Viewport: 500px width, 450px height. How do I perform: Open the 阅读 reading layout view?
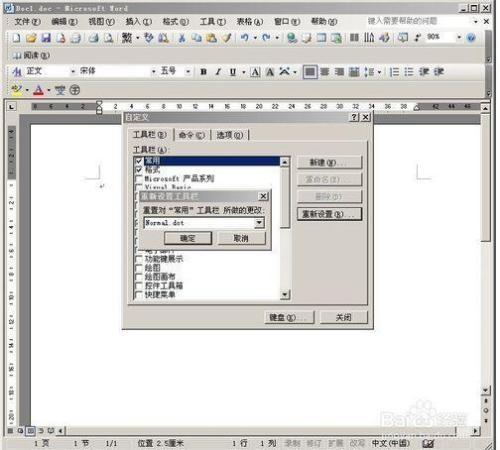(31, 55)
